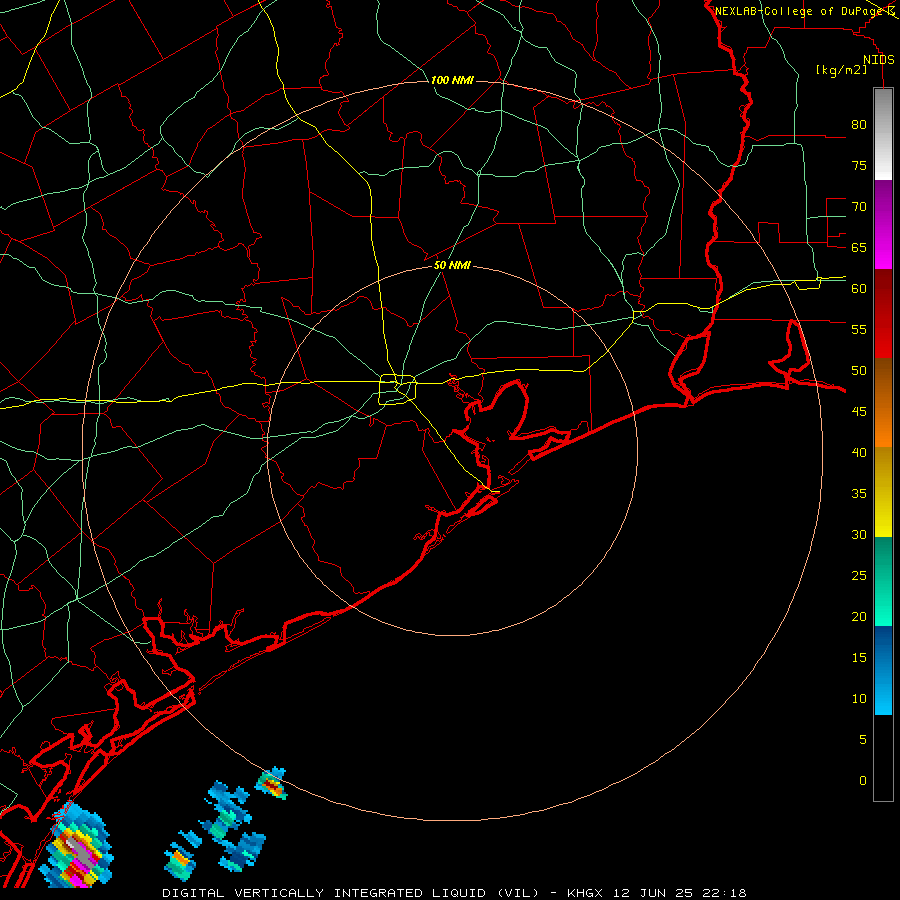
Task: Click the yellow segment of the color bar
Action: pos(883,492)
